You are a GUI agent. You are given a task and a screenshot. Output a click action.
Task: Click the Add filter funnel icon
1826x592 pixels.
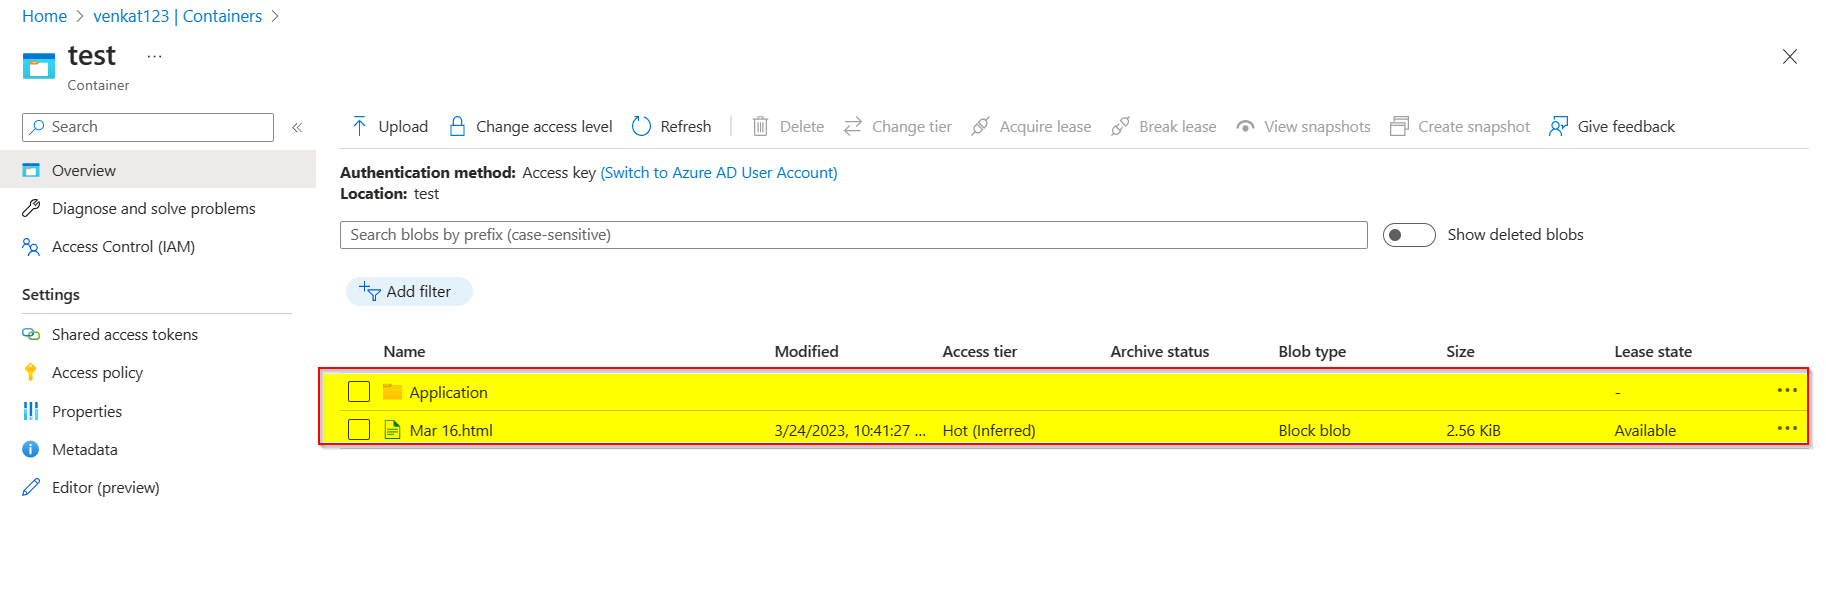tap(370, 291)
